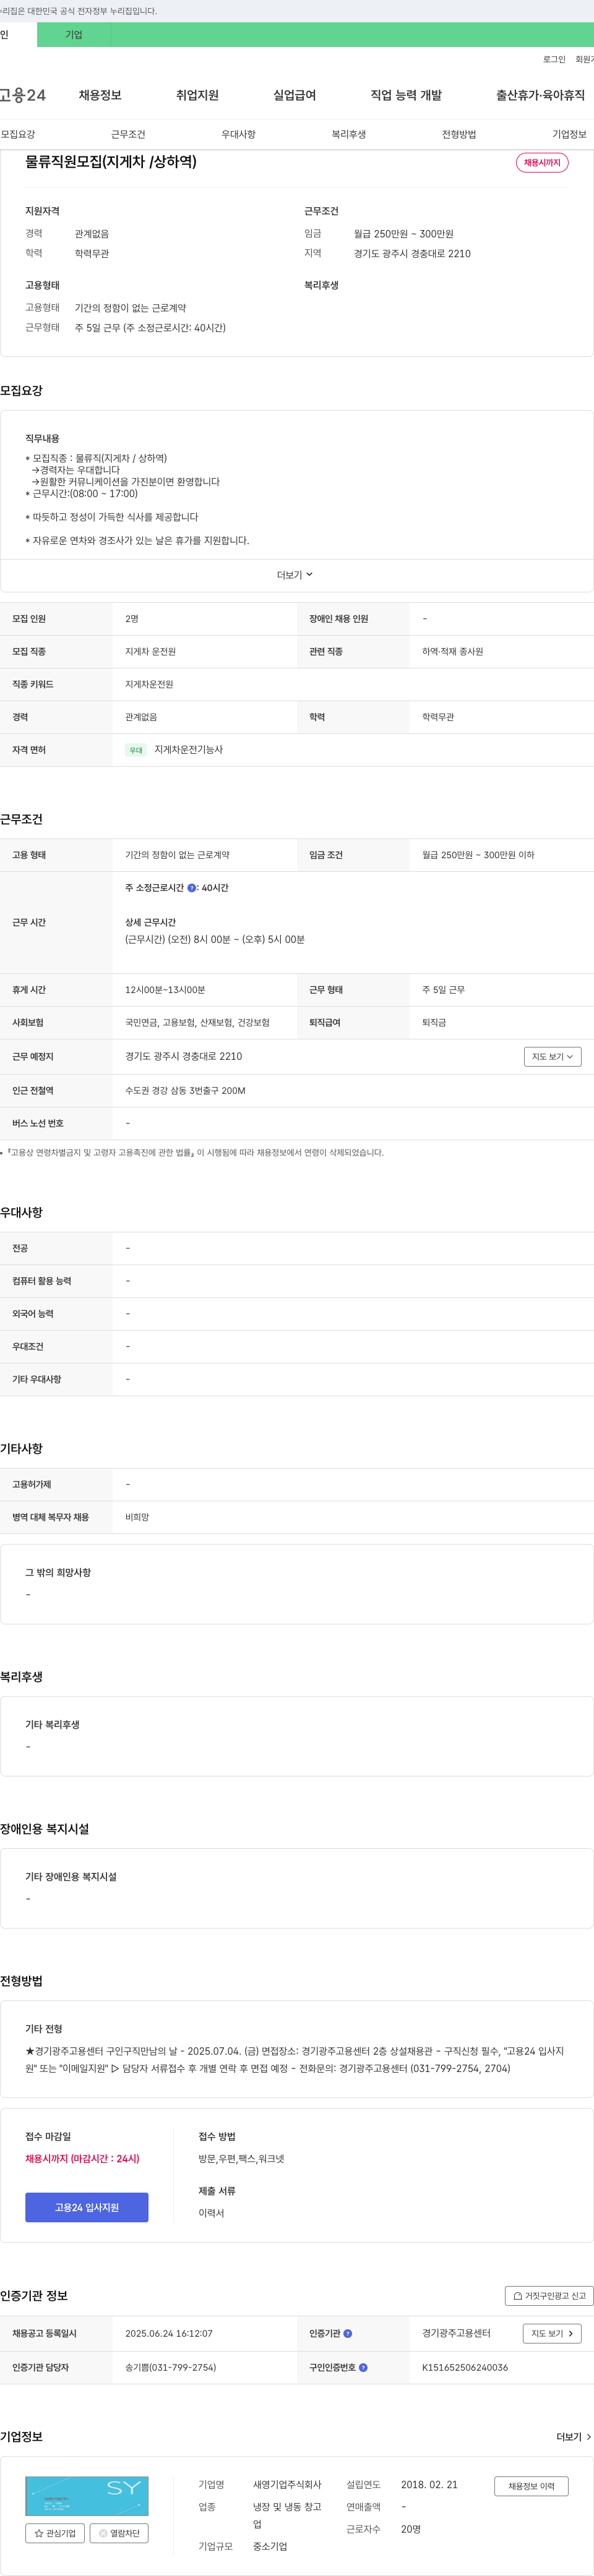
Task: Jump to the 기업정보 section tab
Action: pyautogui.click(x=569, y=134)
